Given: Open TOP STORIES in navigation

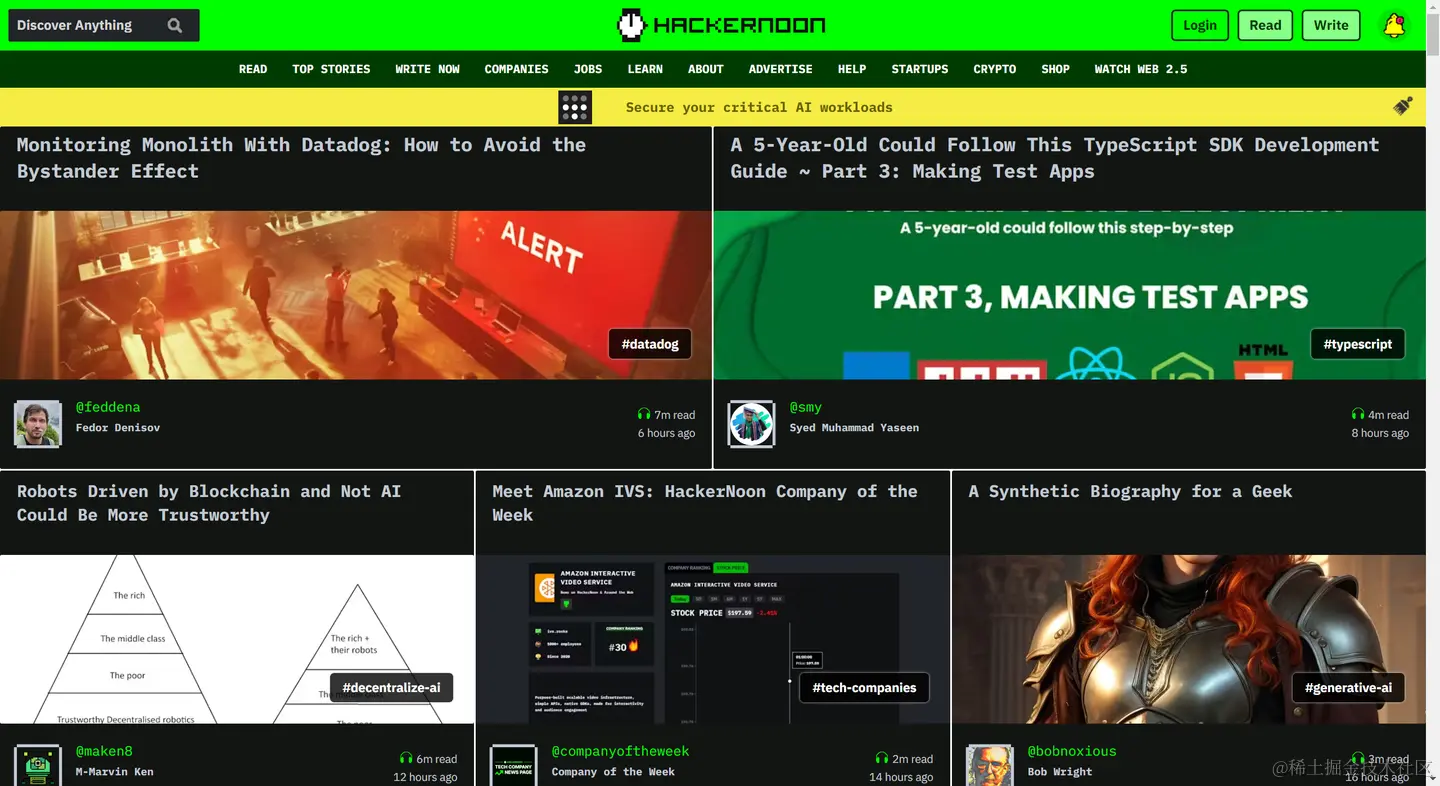Looking at the screenshot, I should pyautogui.click(x=331, y=69).
